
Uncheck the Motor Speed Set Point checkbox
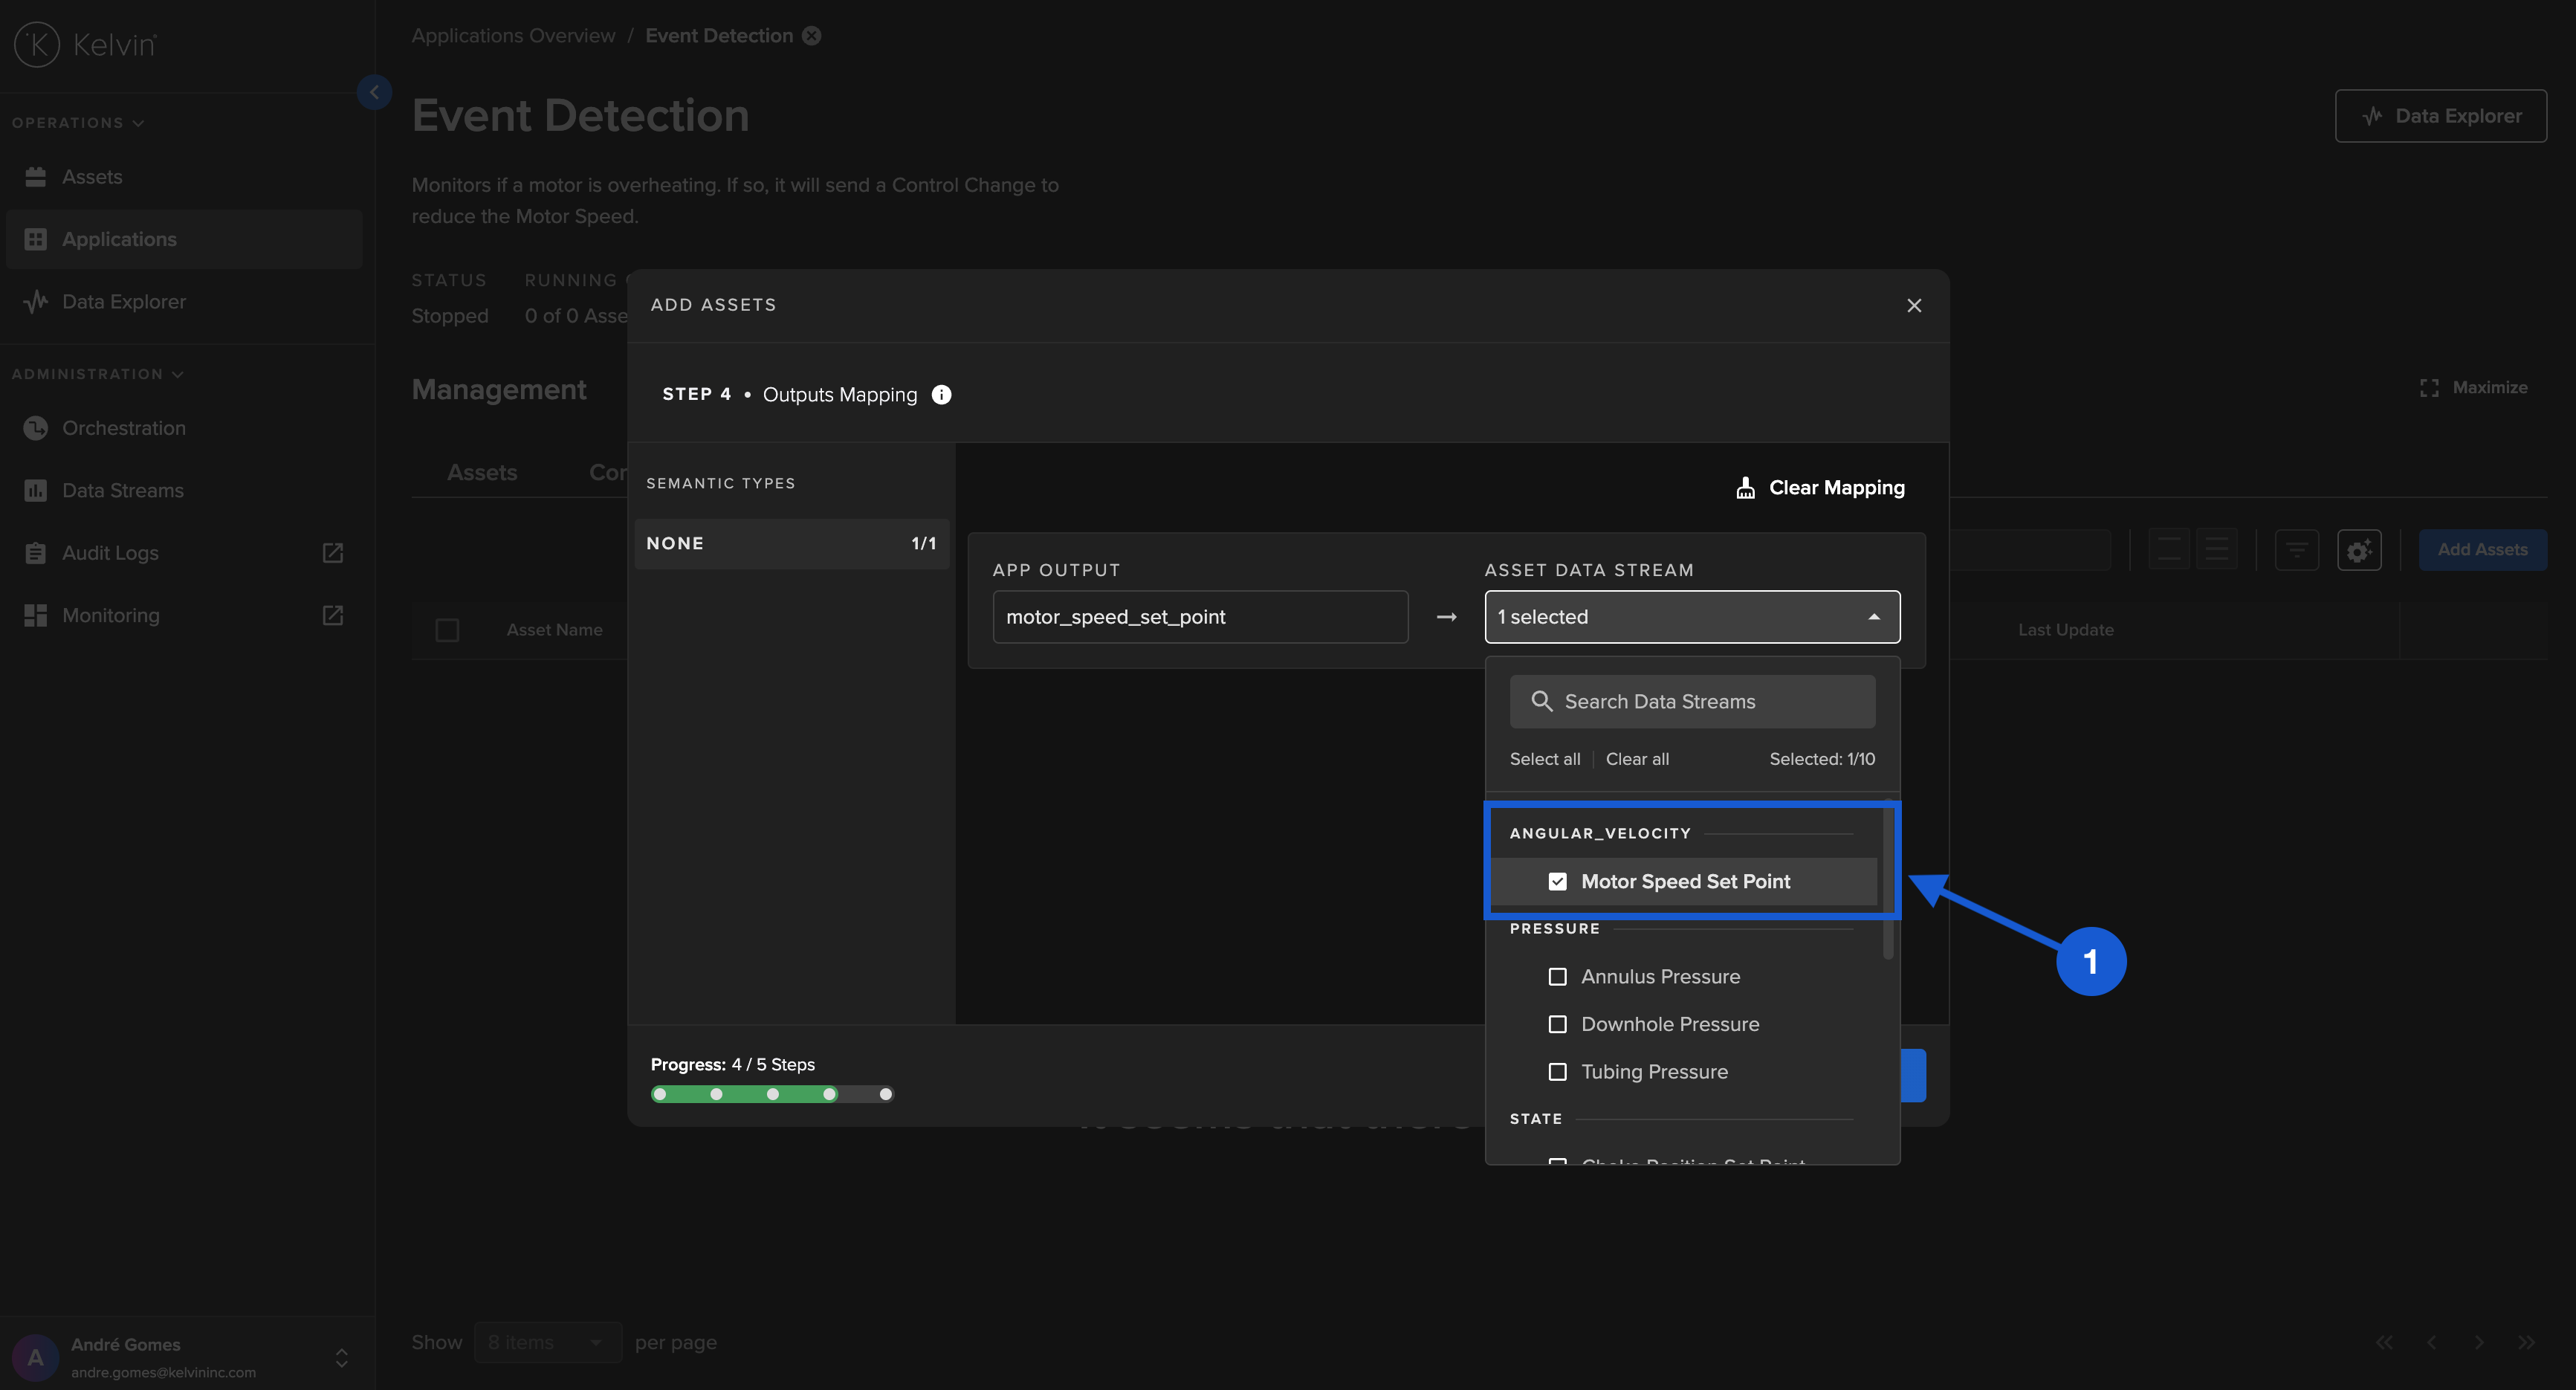click(x=1557, y=881)
